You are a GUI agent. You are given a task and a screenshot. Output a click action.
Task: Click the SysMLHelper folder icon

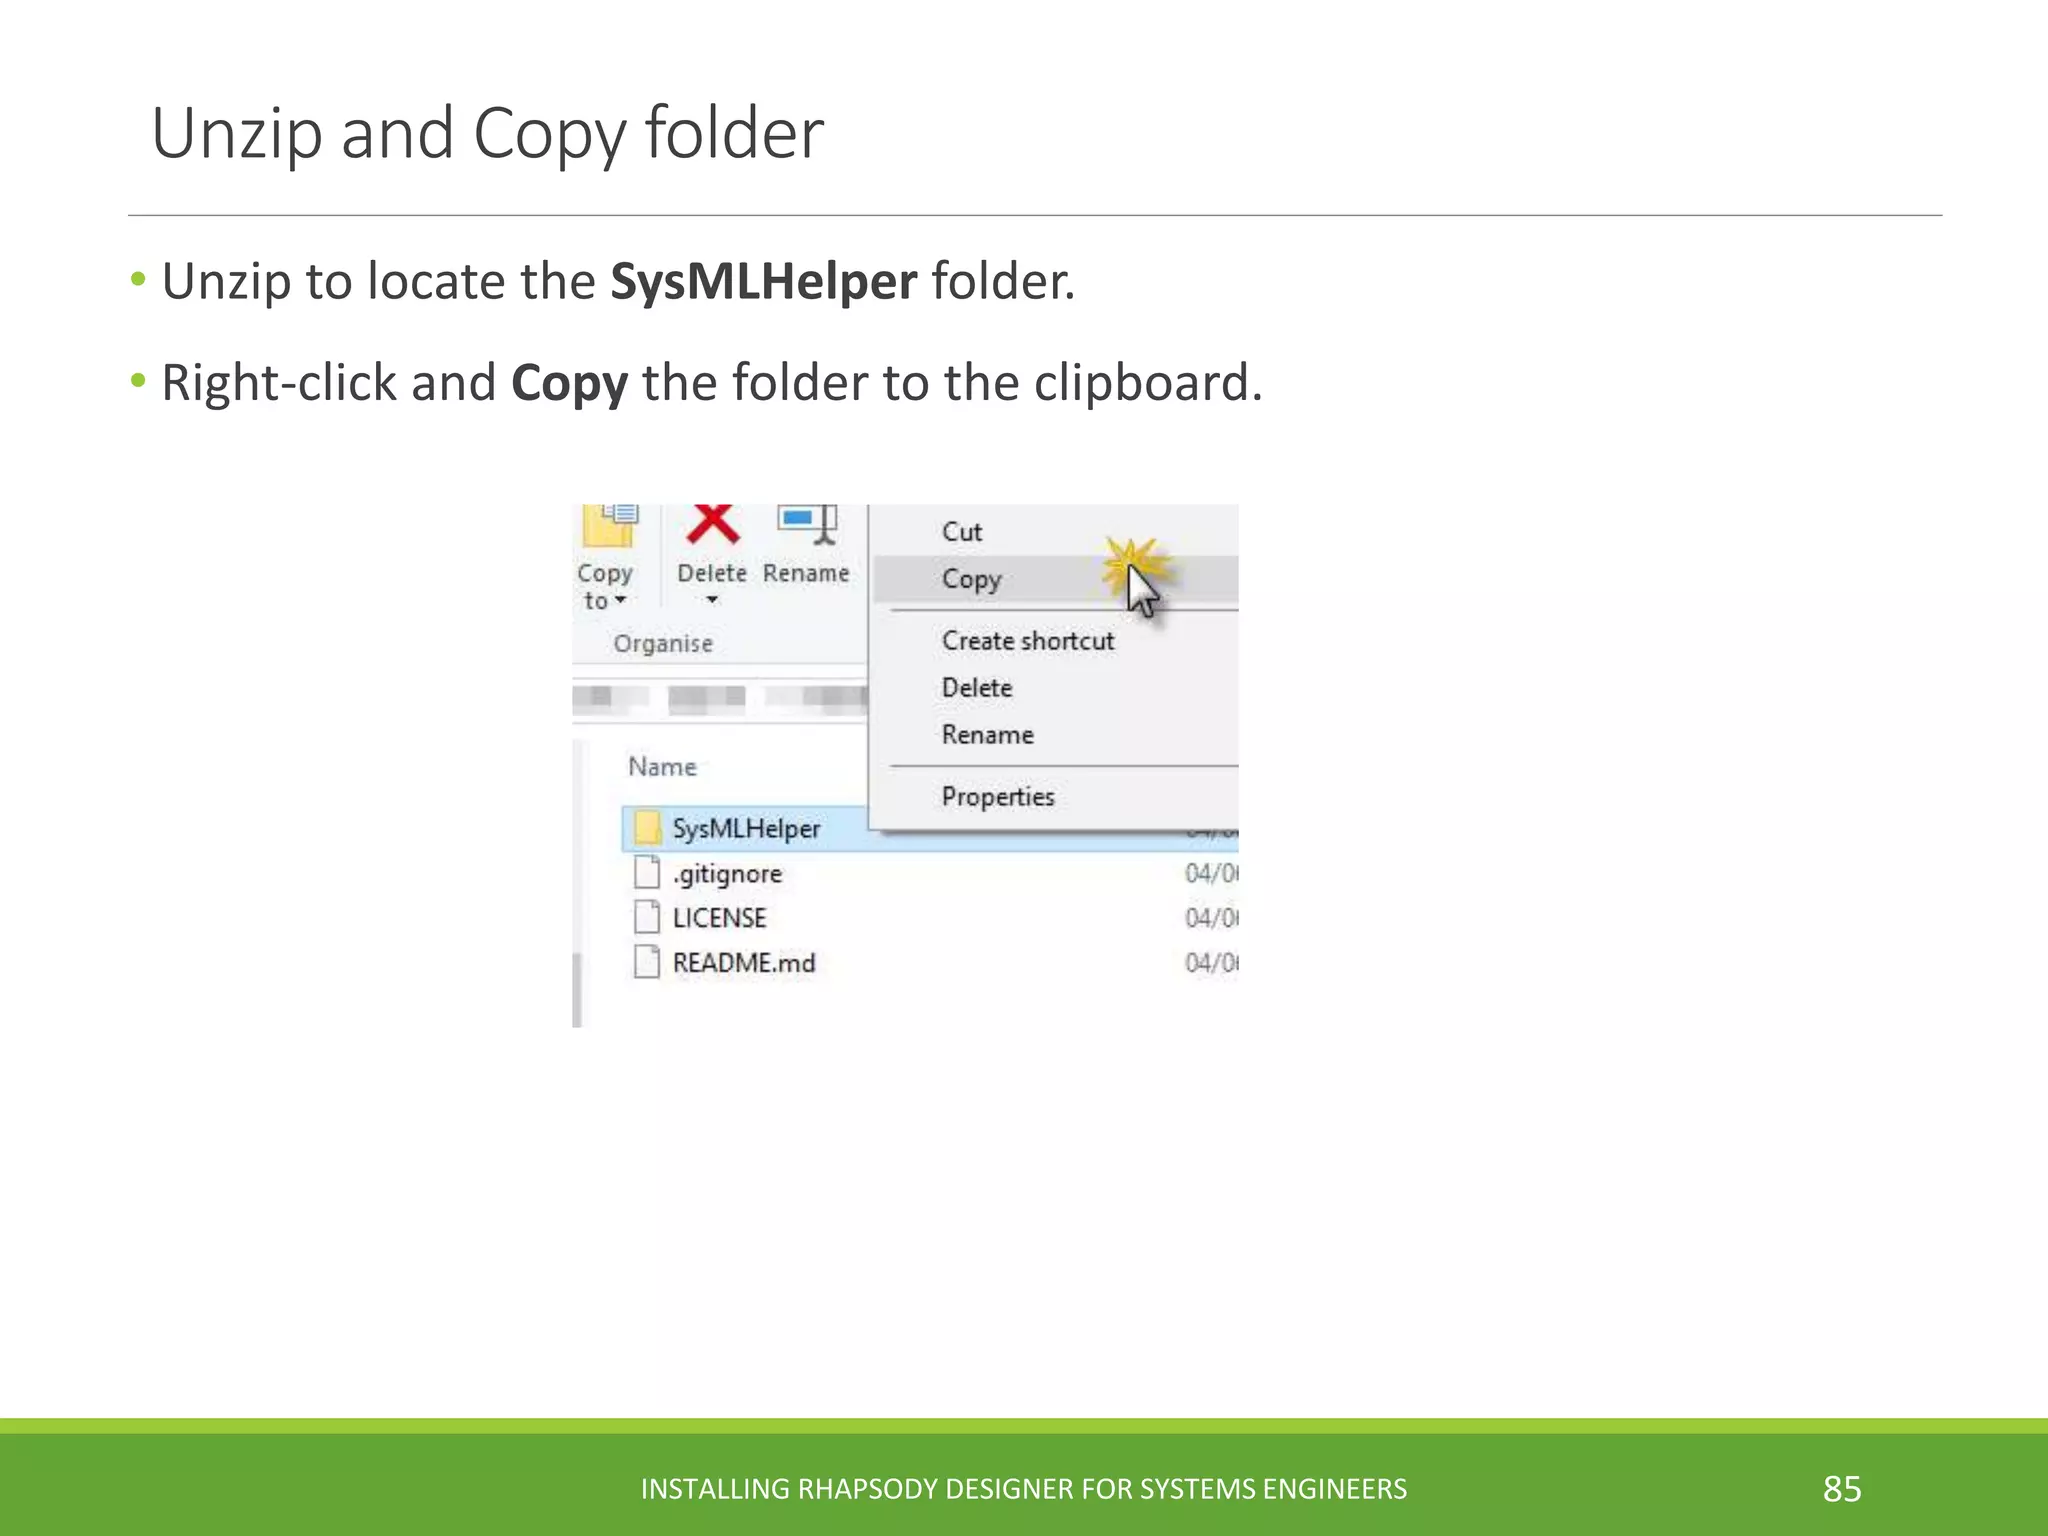click(648, 828)
